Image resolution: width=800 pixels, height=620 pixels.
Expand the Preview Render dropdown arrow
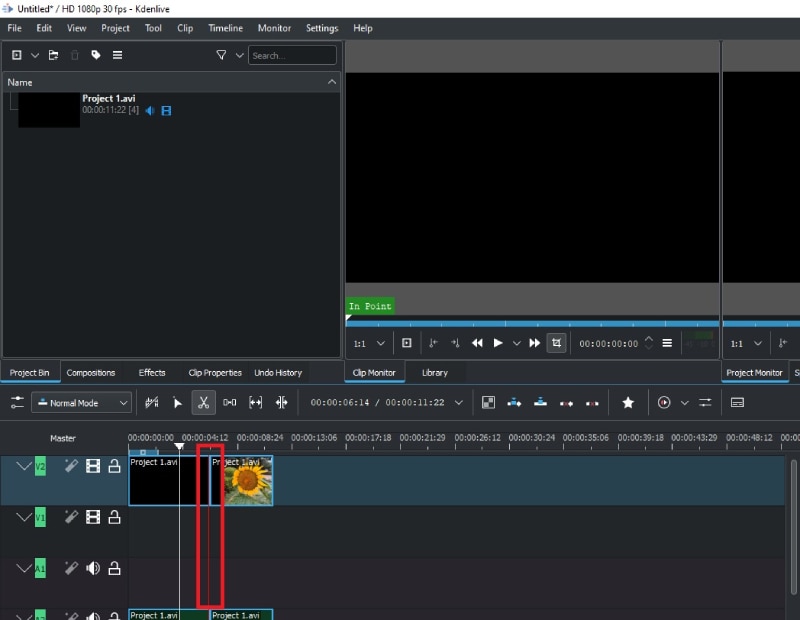(x=685, y=403)
